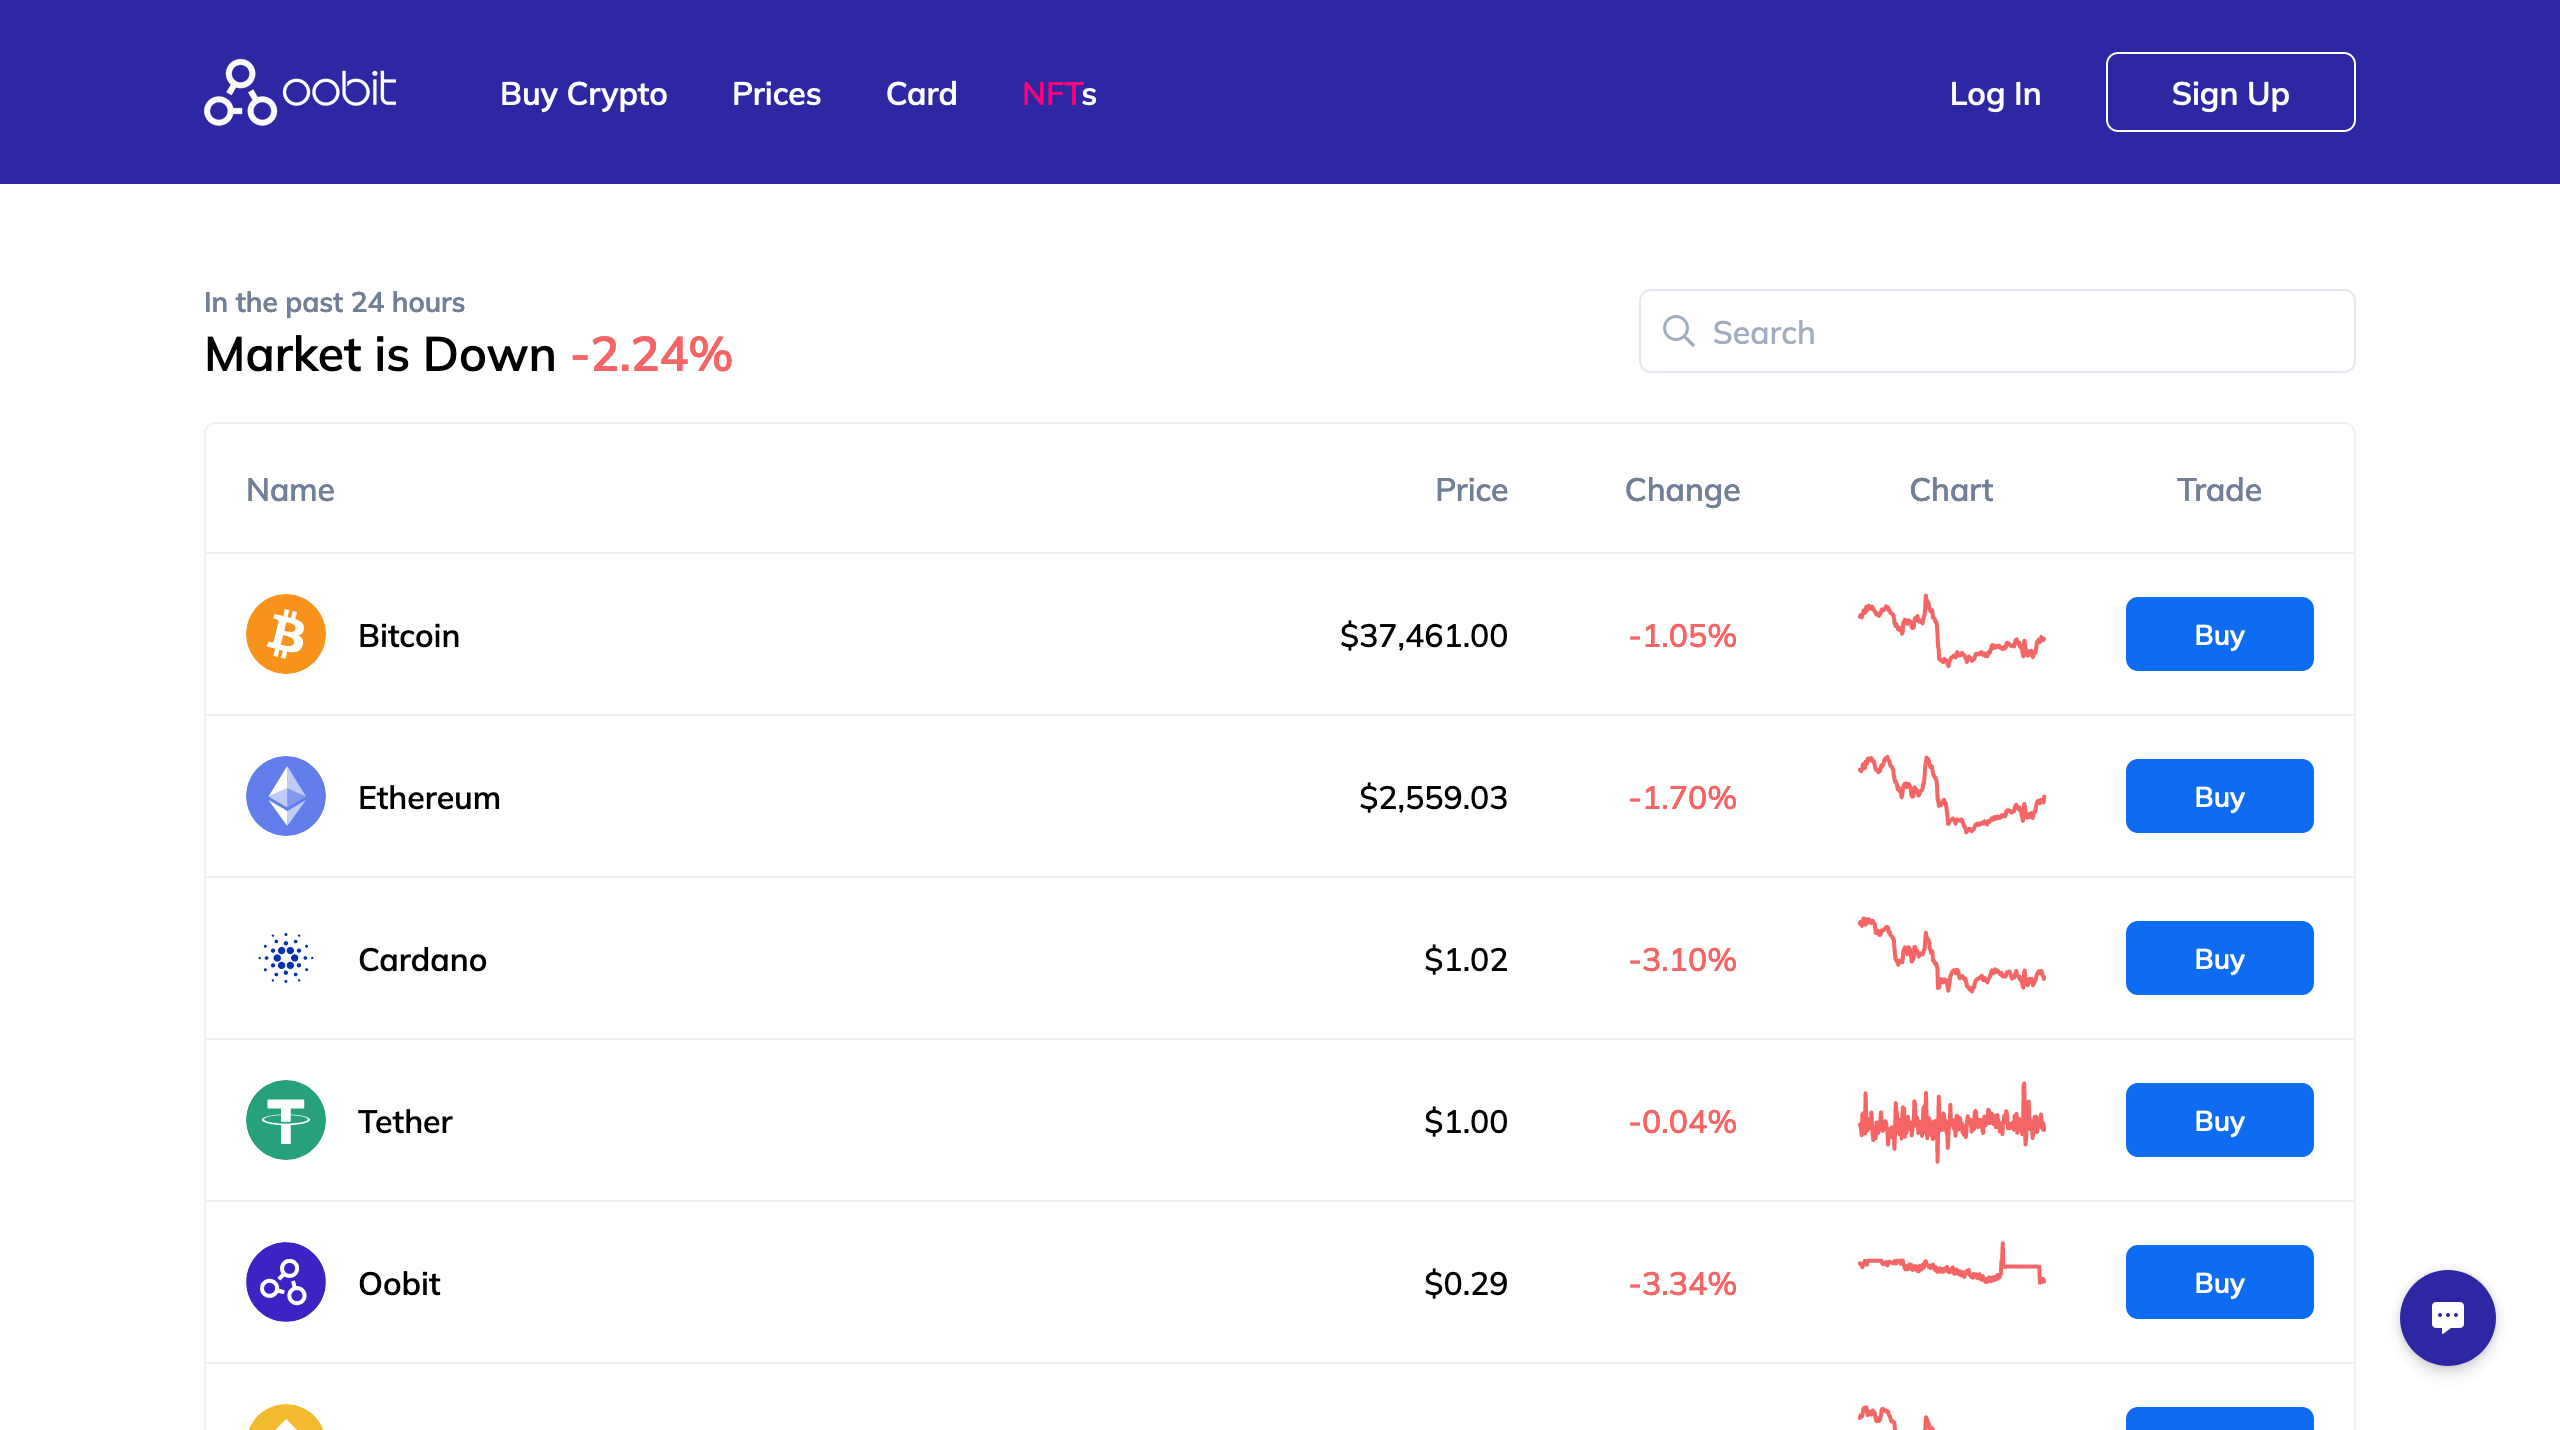Screen dimensions: 2560x1430
Task: Click the search magnifier icon
Action: 1678,331
